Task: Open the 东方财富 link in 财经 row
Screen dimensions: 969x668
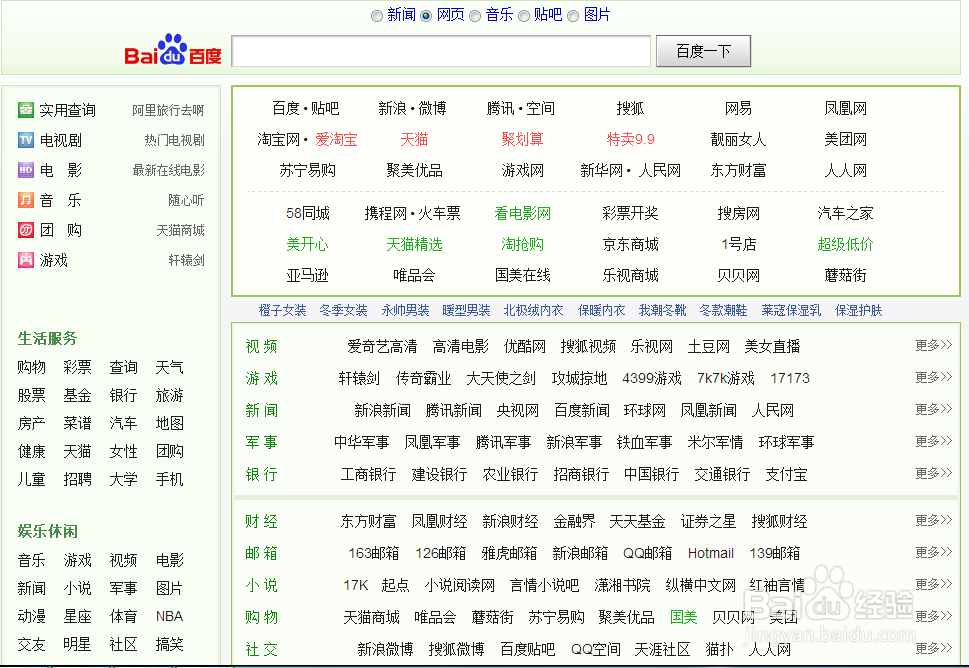Action: (368, 522)
